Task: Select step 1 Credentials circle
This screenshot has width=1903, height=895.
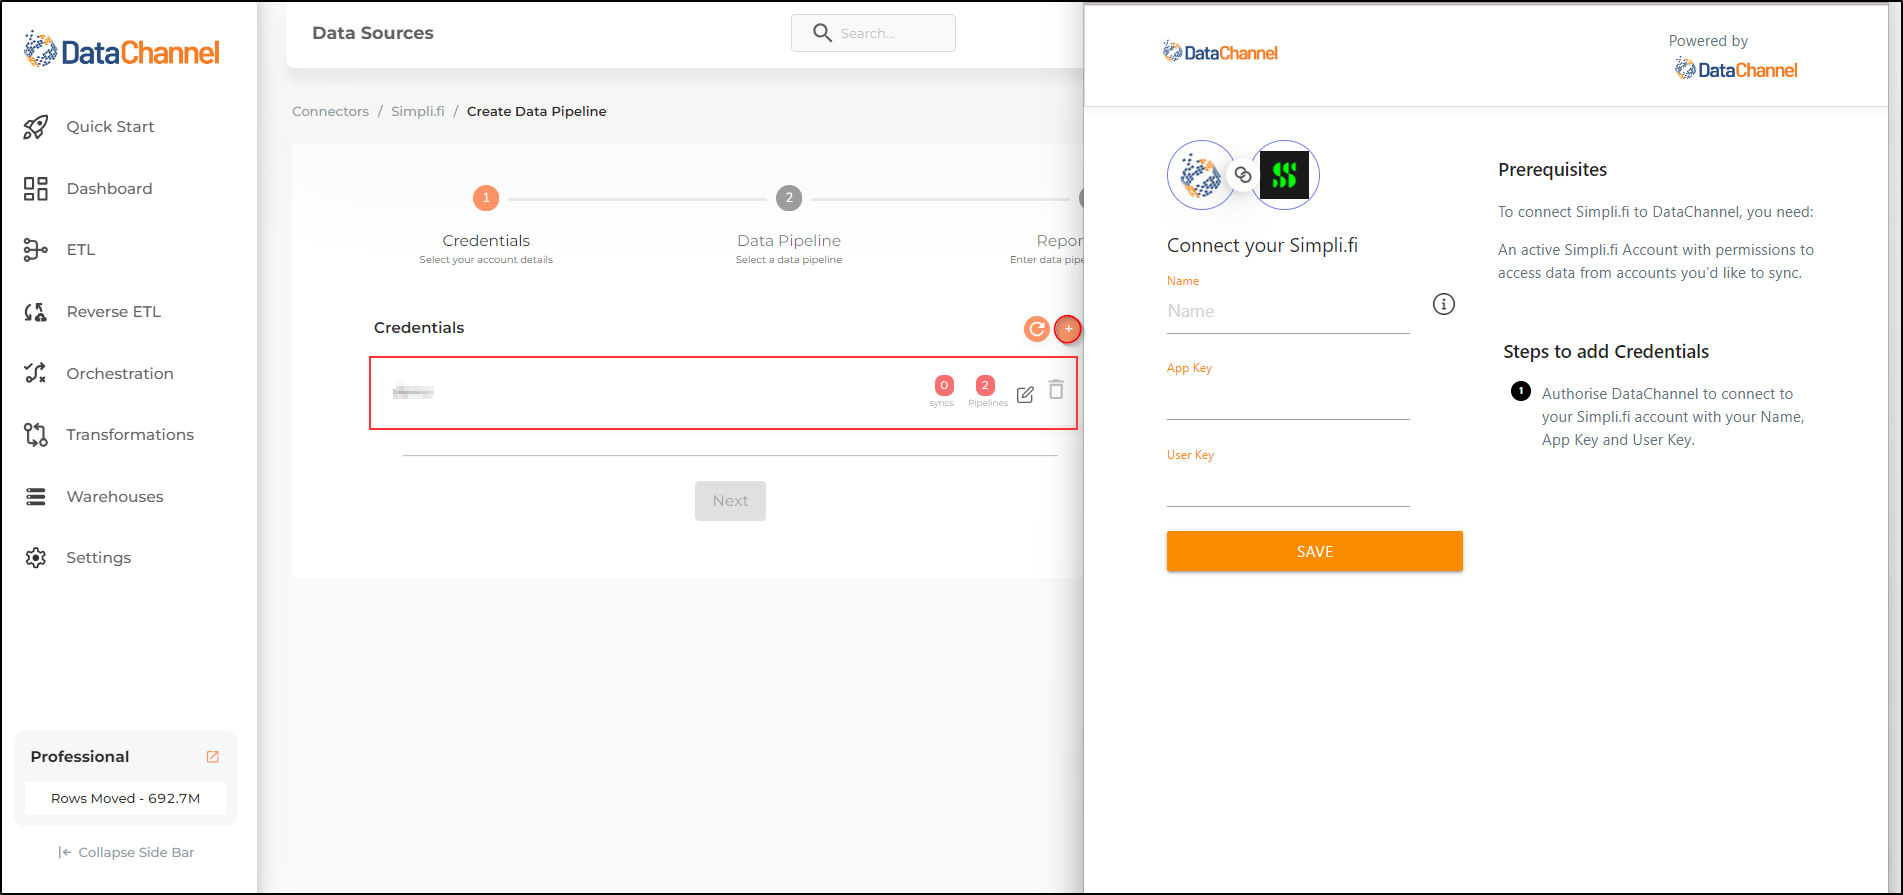Action: (x=486, y=198)
